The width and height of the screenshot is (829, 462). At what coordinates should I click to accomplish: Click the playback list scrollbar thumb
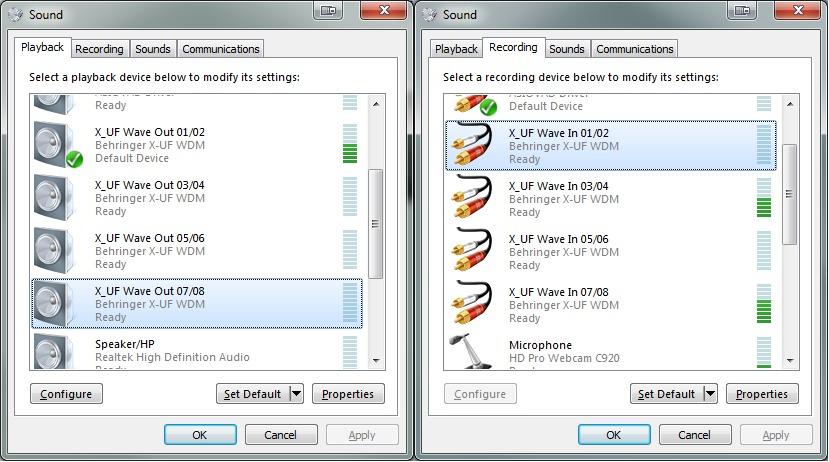tap(375, 224)
